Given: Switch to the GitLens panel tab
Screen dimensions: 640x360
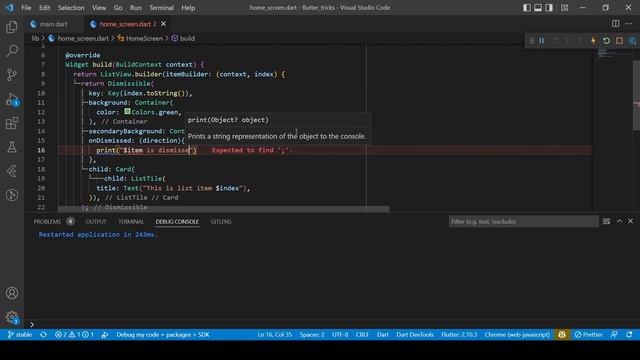Looking at the screenshot, I should 221,222.
